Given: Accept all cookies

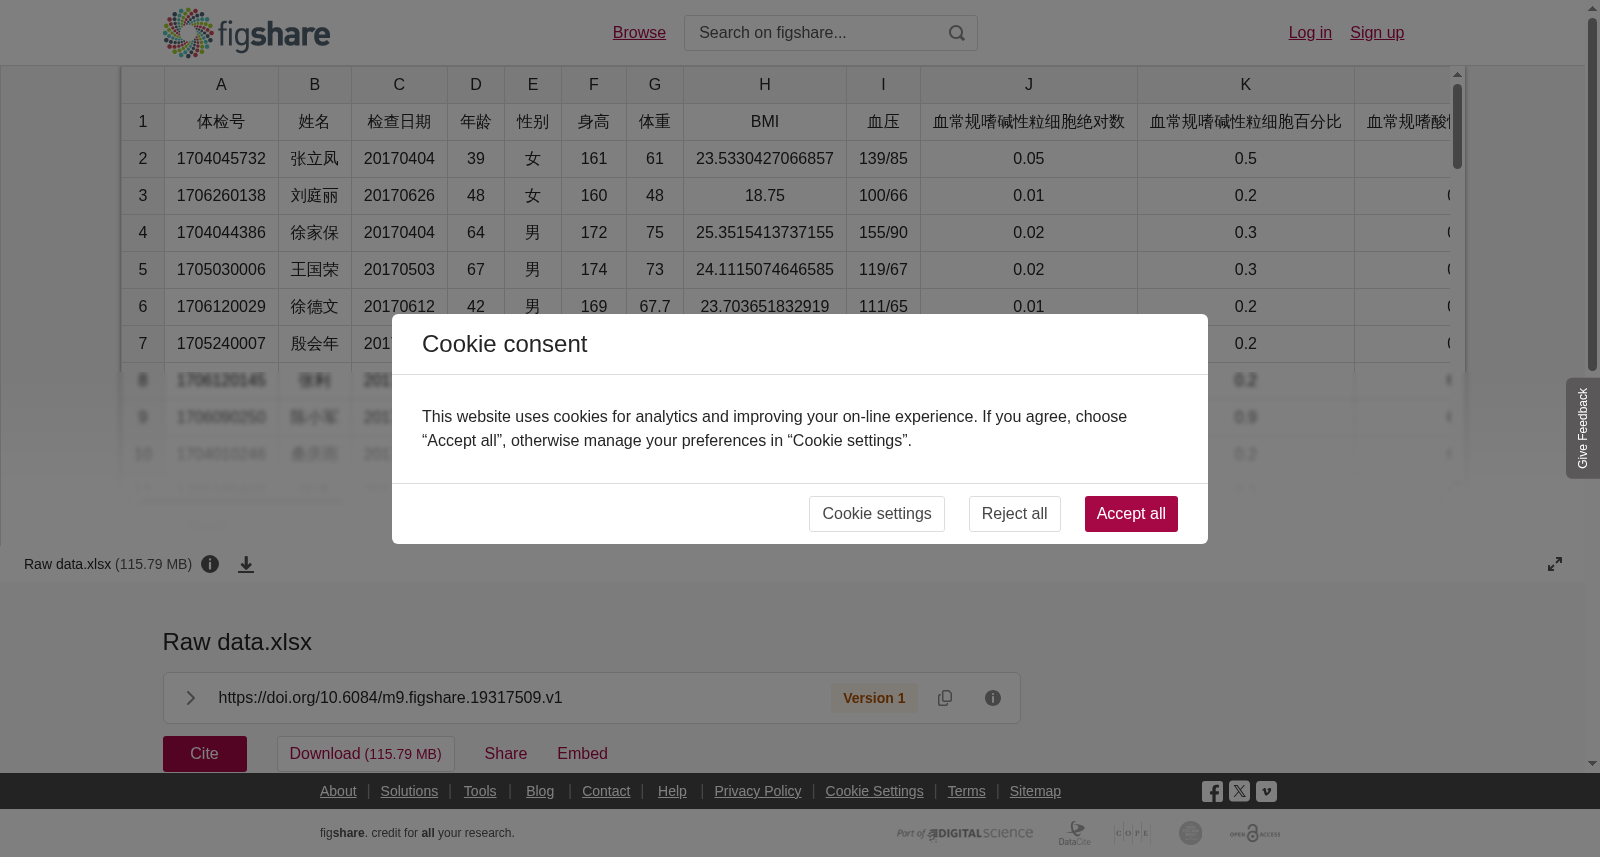Looking at the screenshot, I should pos(1131,514).
